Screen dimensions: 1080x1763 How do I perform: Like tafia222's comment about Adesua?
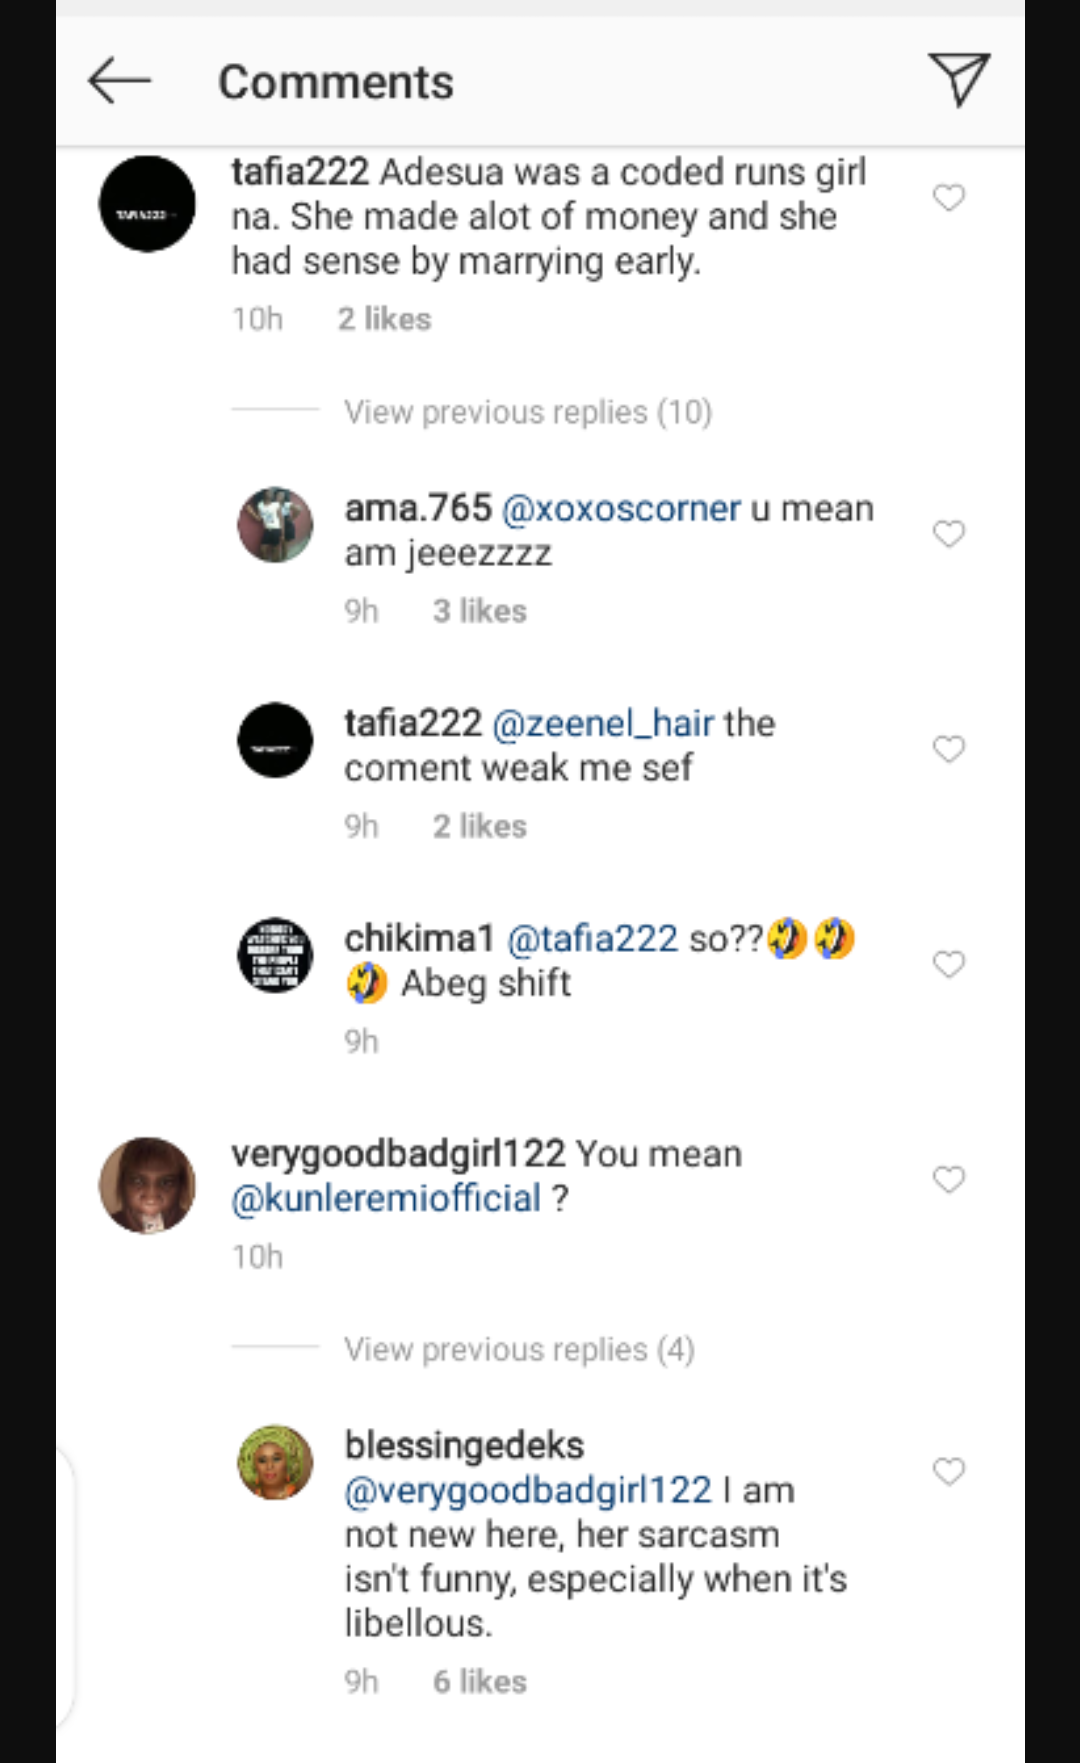tap(949, 198)
